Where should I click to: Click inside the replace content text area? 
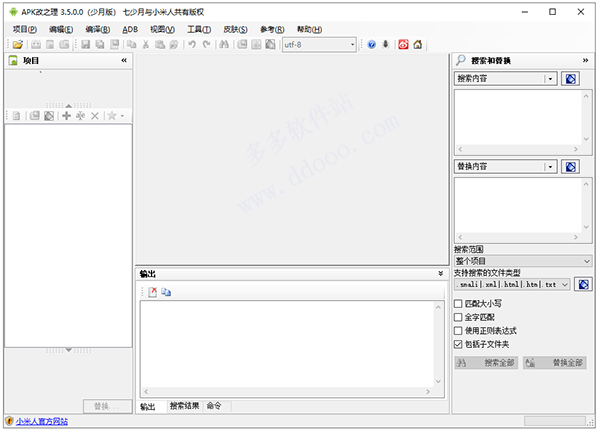click(x=518, y=206)
